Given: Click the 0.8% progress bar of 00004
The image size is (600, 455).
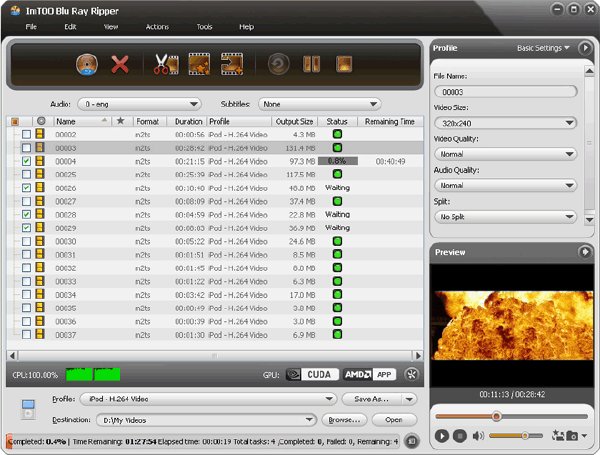Looking at the screenshot, I should point(338,161).
